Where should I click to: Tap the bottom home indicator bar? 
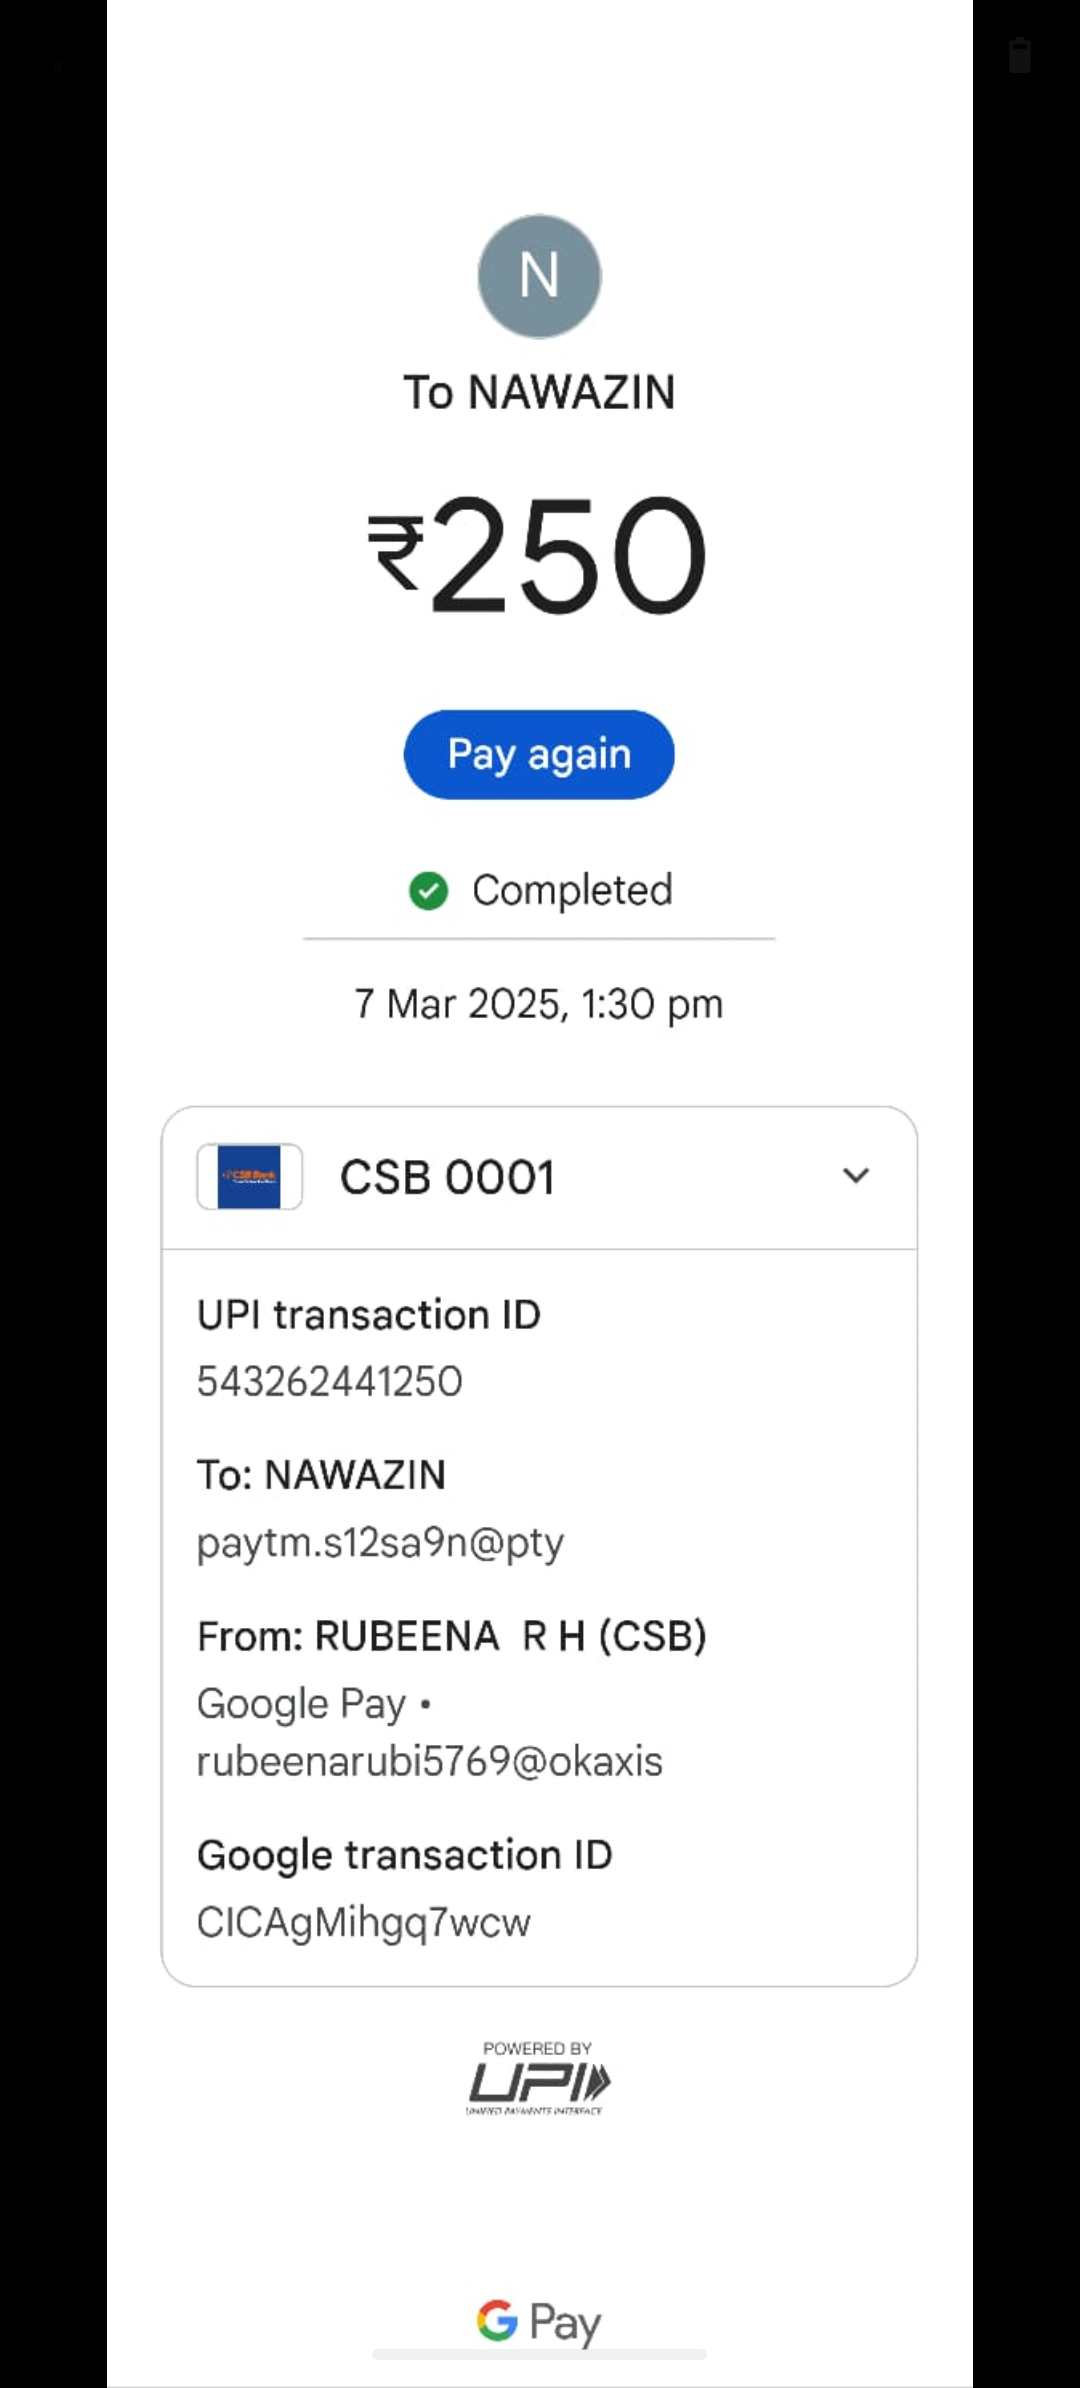(x=539, y=2355)
